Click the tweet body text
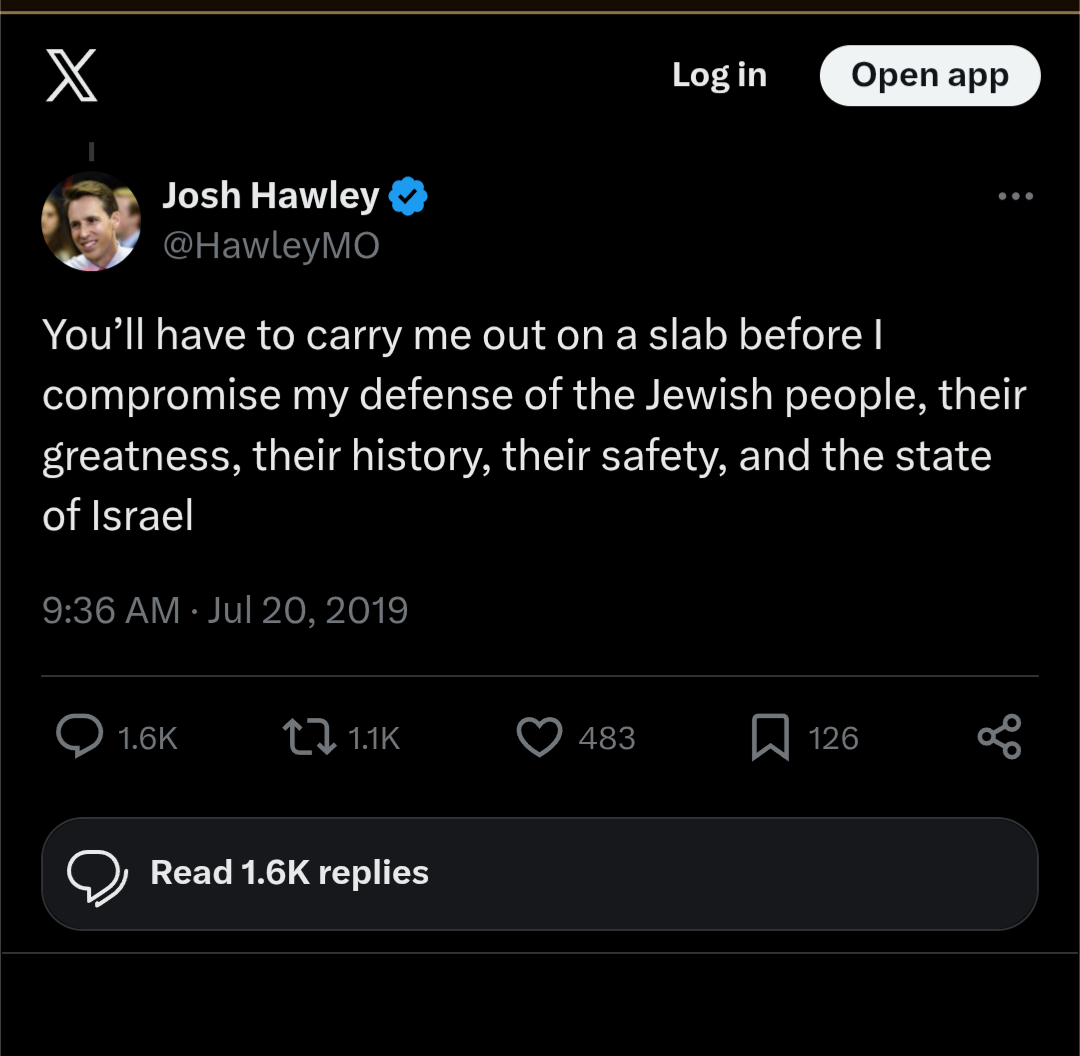Image resolution: width=1080 pixels, height=1056 pixels. coord(533,425)
